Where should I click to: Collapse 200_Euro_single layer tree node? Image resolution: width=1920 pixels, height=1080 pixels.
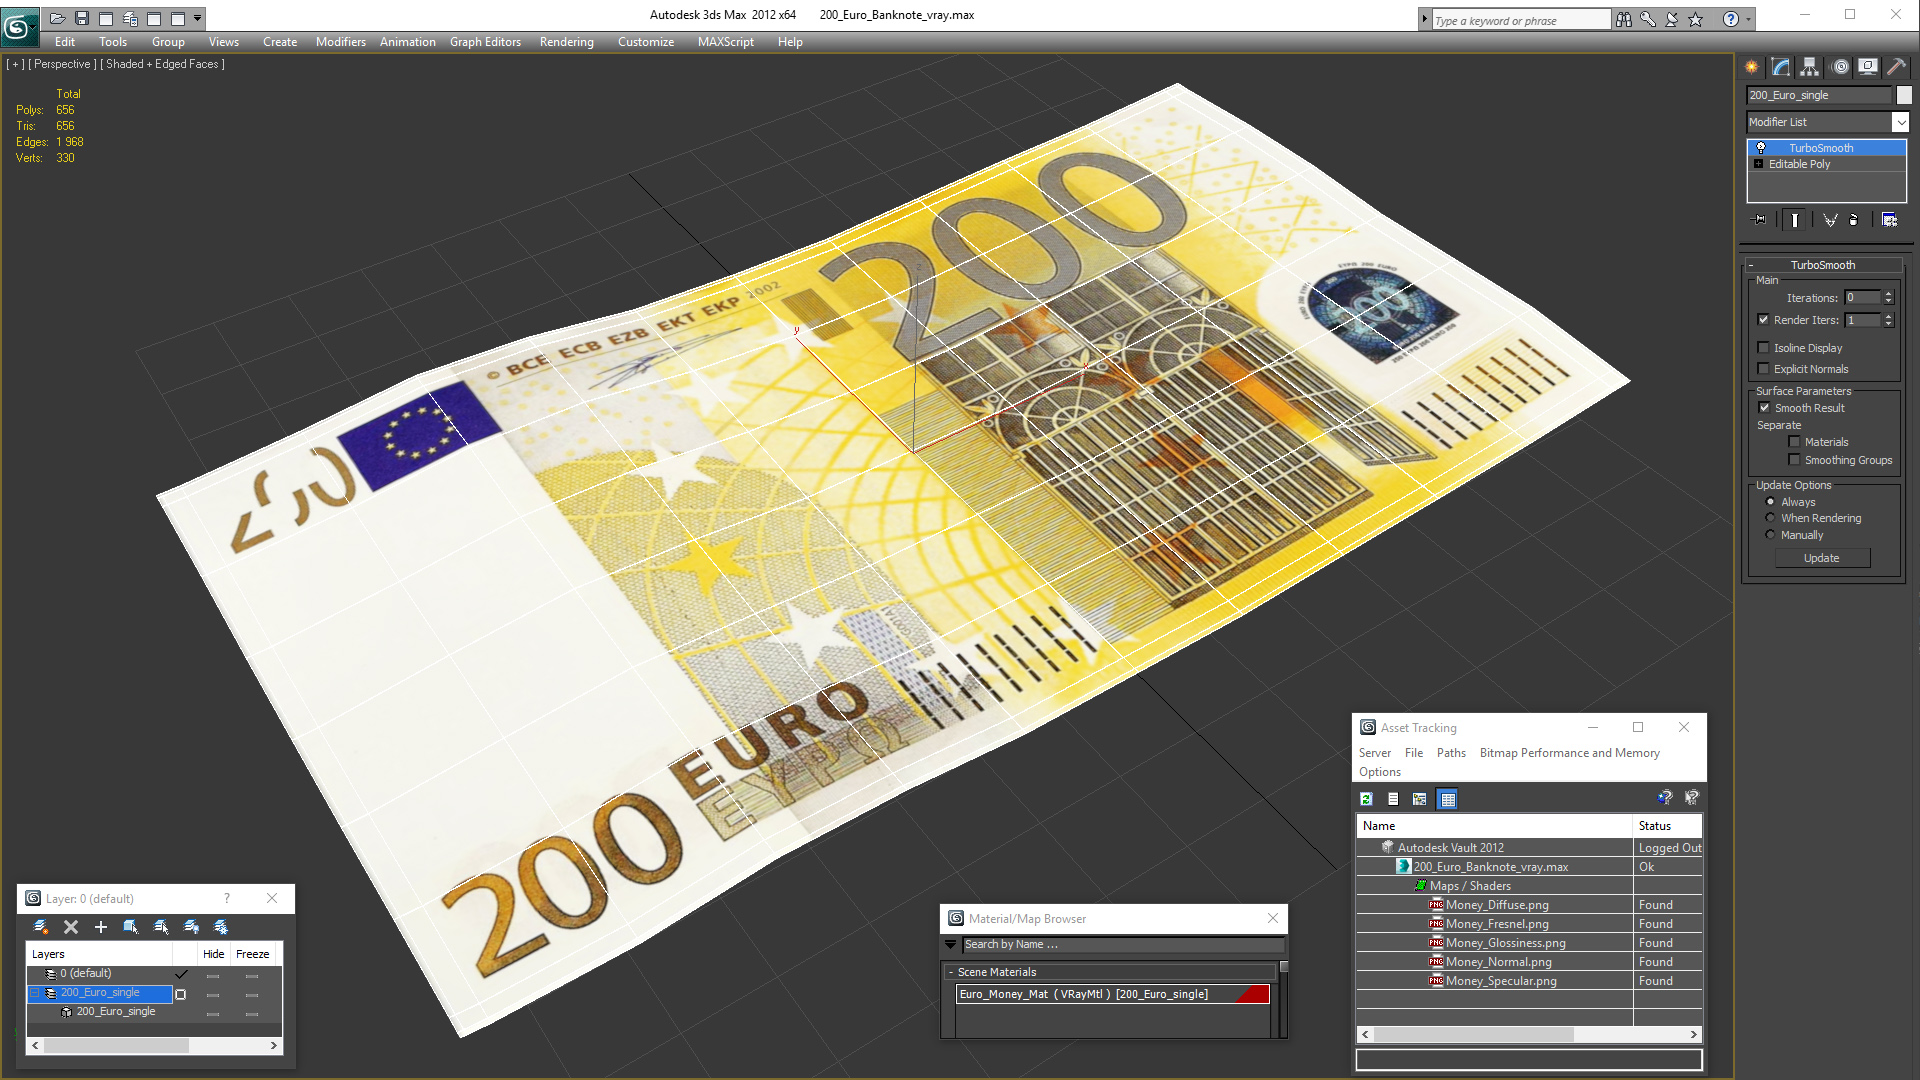coord(35,993)
